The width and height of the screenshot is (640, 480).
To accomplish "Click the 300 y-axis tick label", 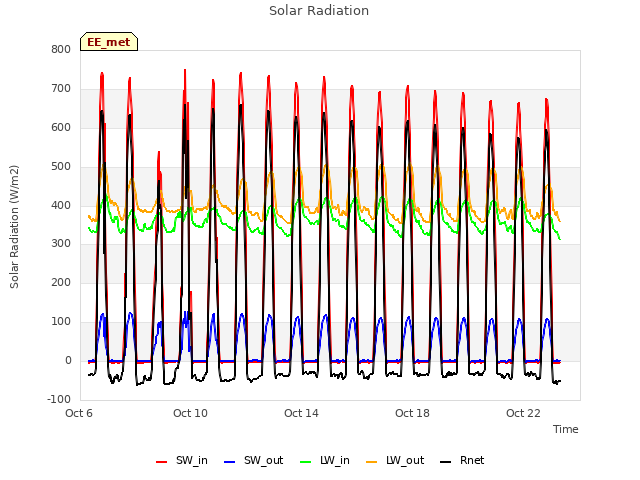I will pyautogui.click(x=61, y=243).
